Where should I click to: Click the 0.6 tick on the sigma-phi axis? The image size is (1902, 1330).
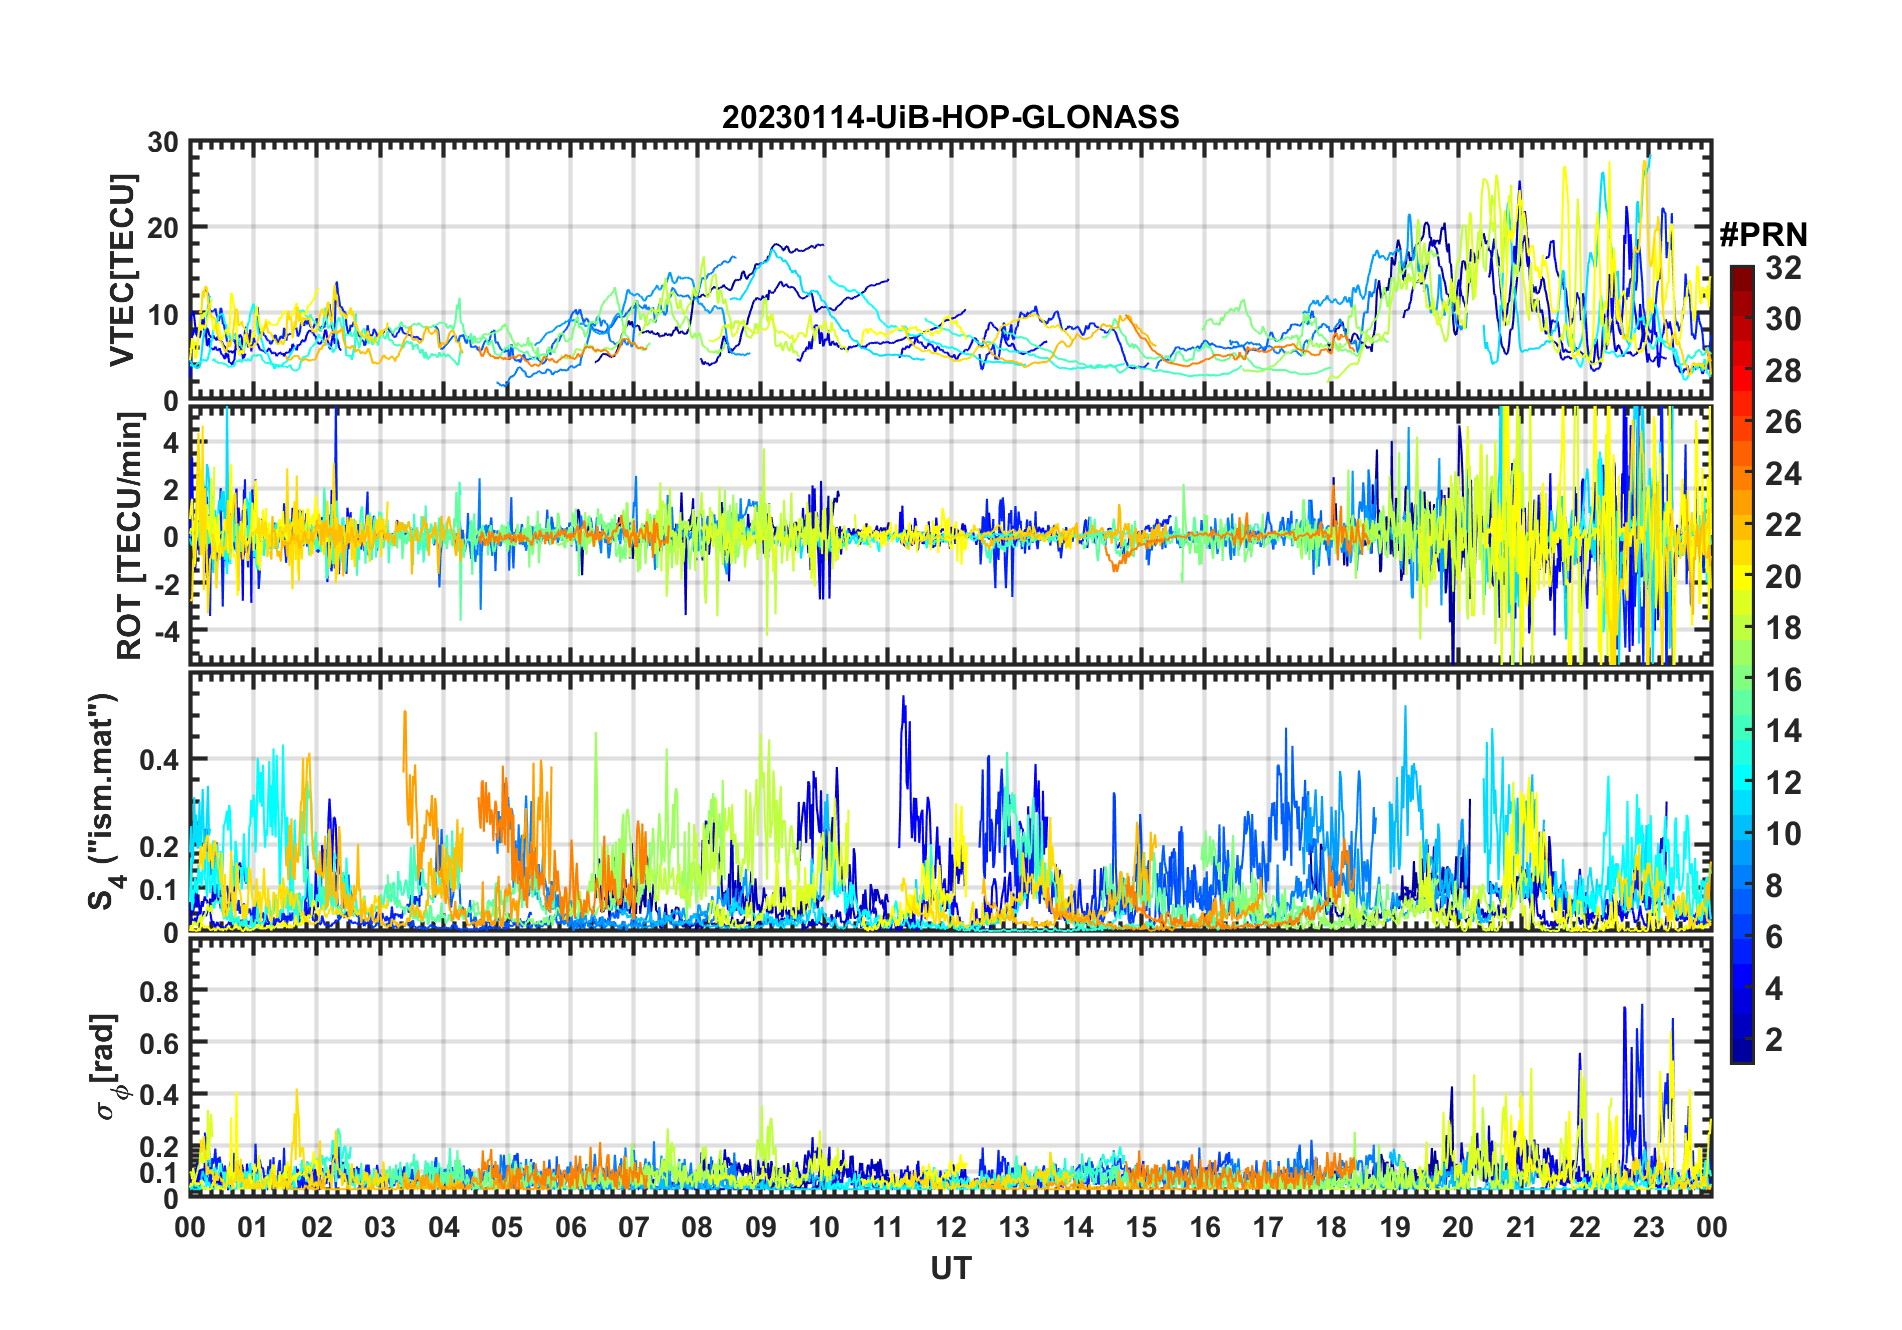tap(159, 1043)
